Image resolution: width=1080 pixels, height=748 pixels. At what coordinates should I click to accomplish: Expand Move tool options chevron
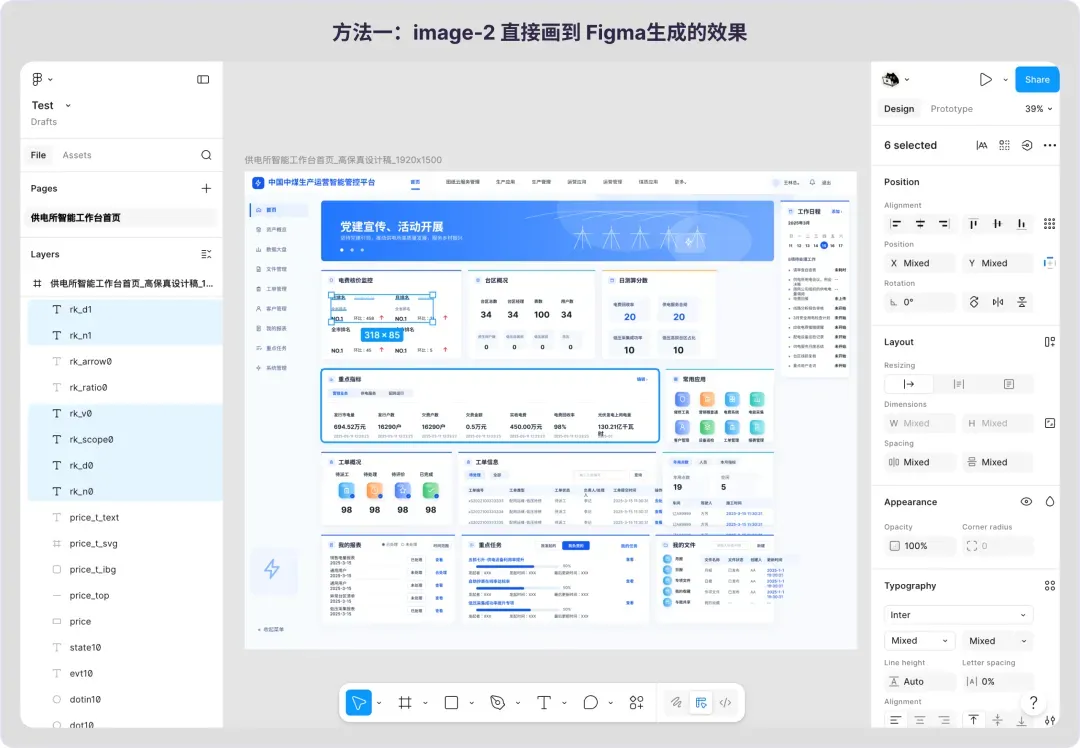(x=379, y=703)
